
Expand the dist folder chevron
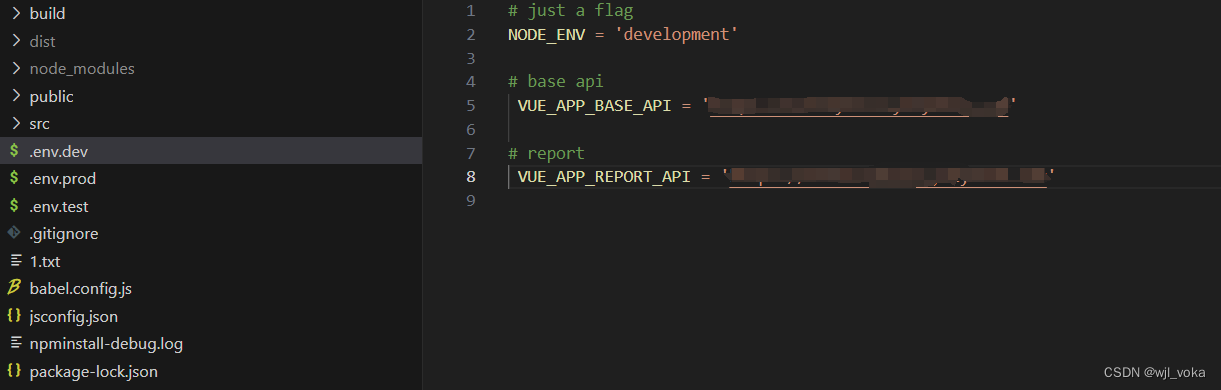[x=16, y=41]
